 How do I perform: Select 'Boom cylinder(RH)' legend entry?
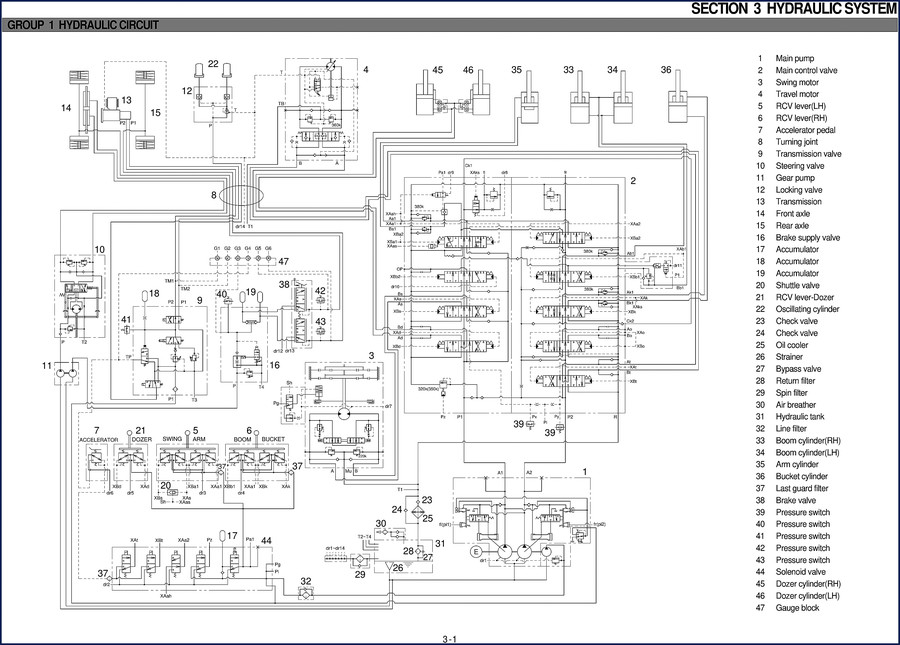click(x=808, y=441)
